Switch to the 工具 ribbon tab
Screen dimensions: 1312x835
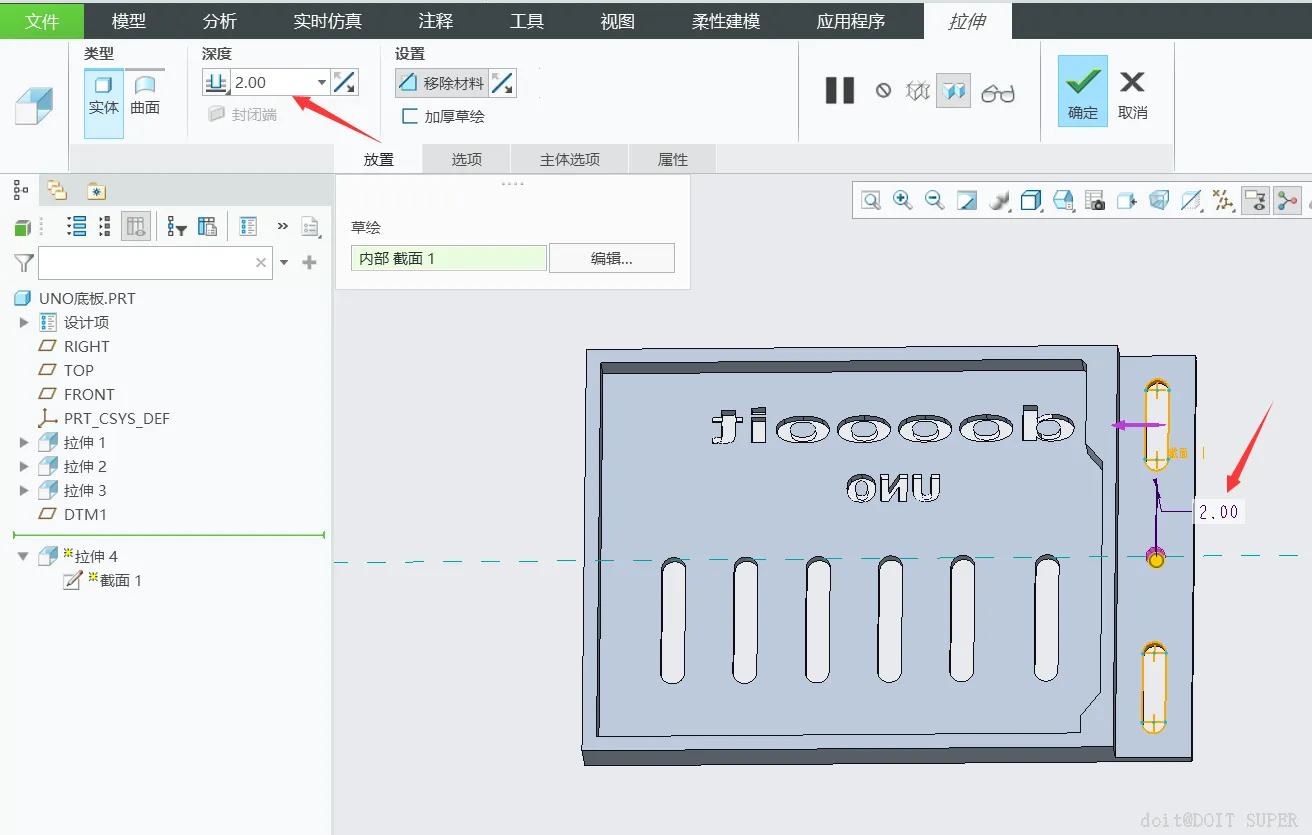527,21
